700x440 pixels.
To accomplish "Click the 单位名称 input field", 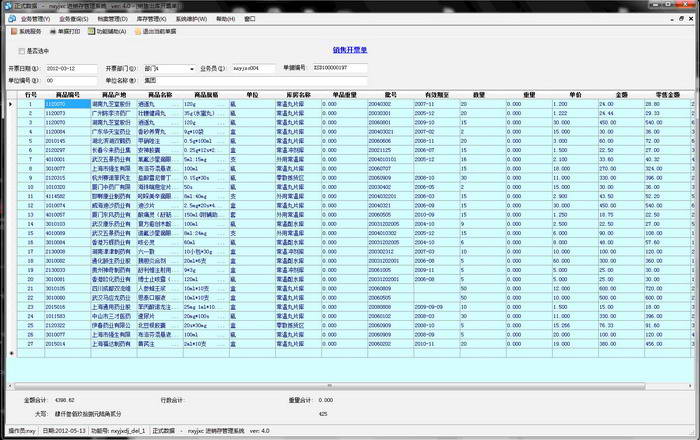I will 255,81.
